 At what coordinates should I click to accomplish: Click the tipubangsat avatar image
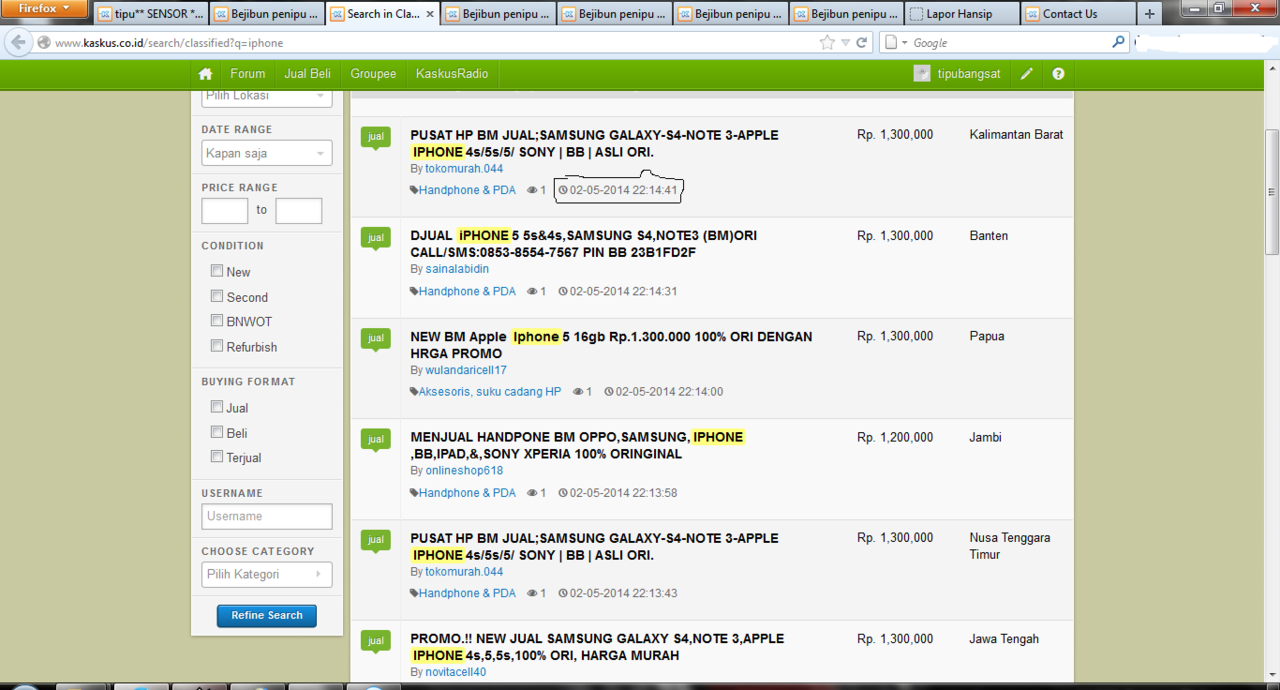[922, 74]
